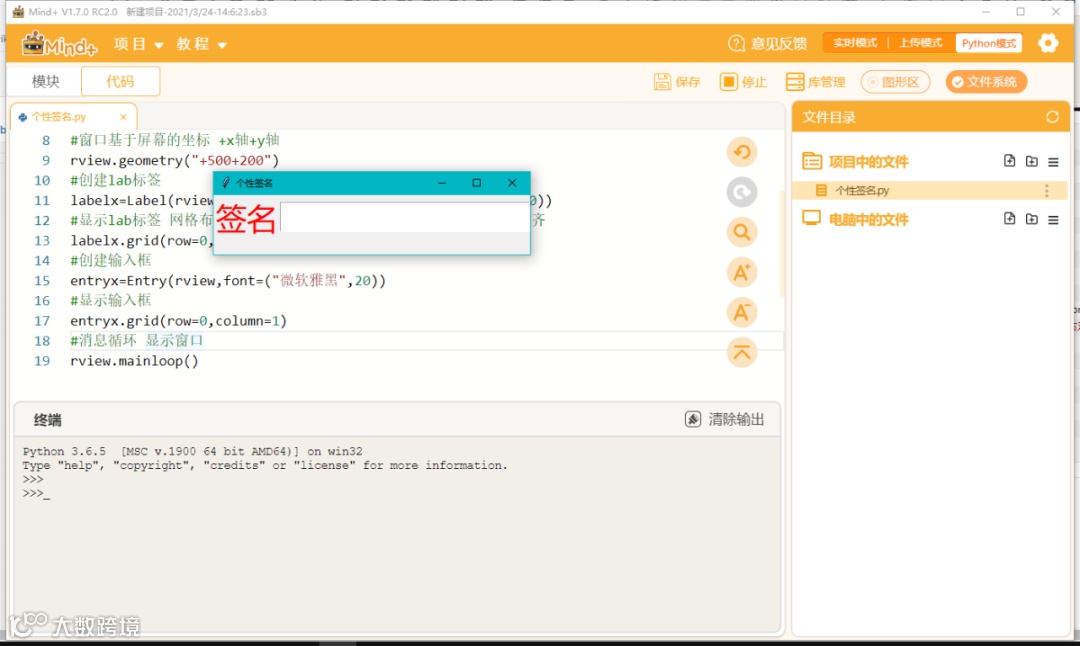Click the code editor vertical scrollbar

[x=782, y=244]
